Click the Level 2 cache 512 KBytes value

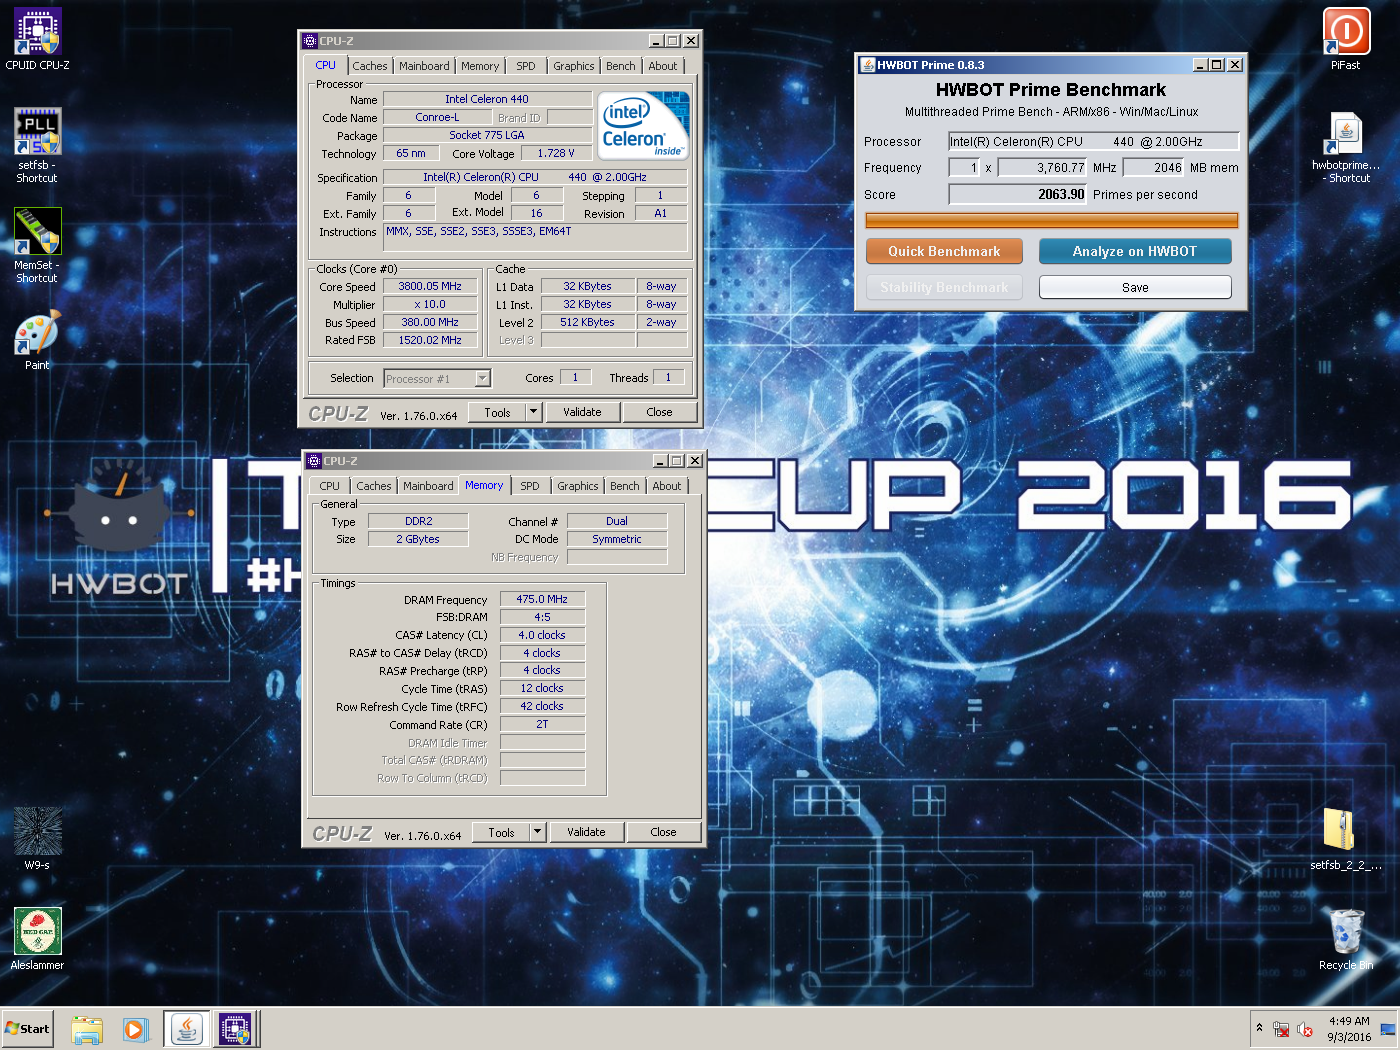point(588,322)
